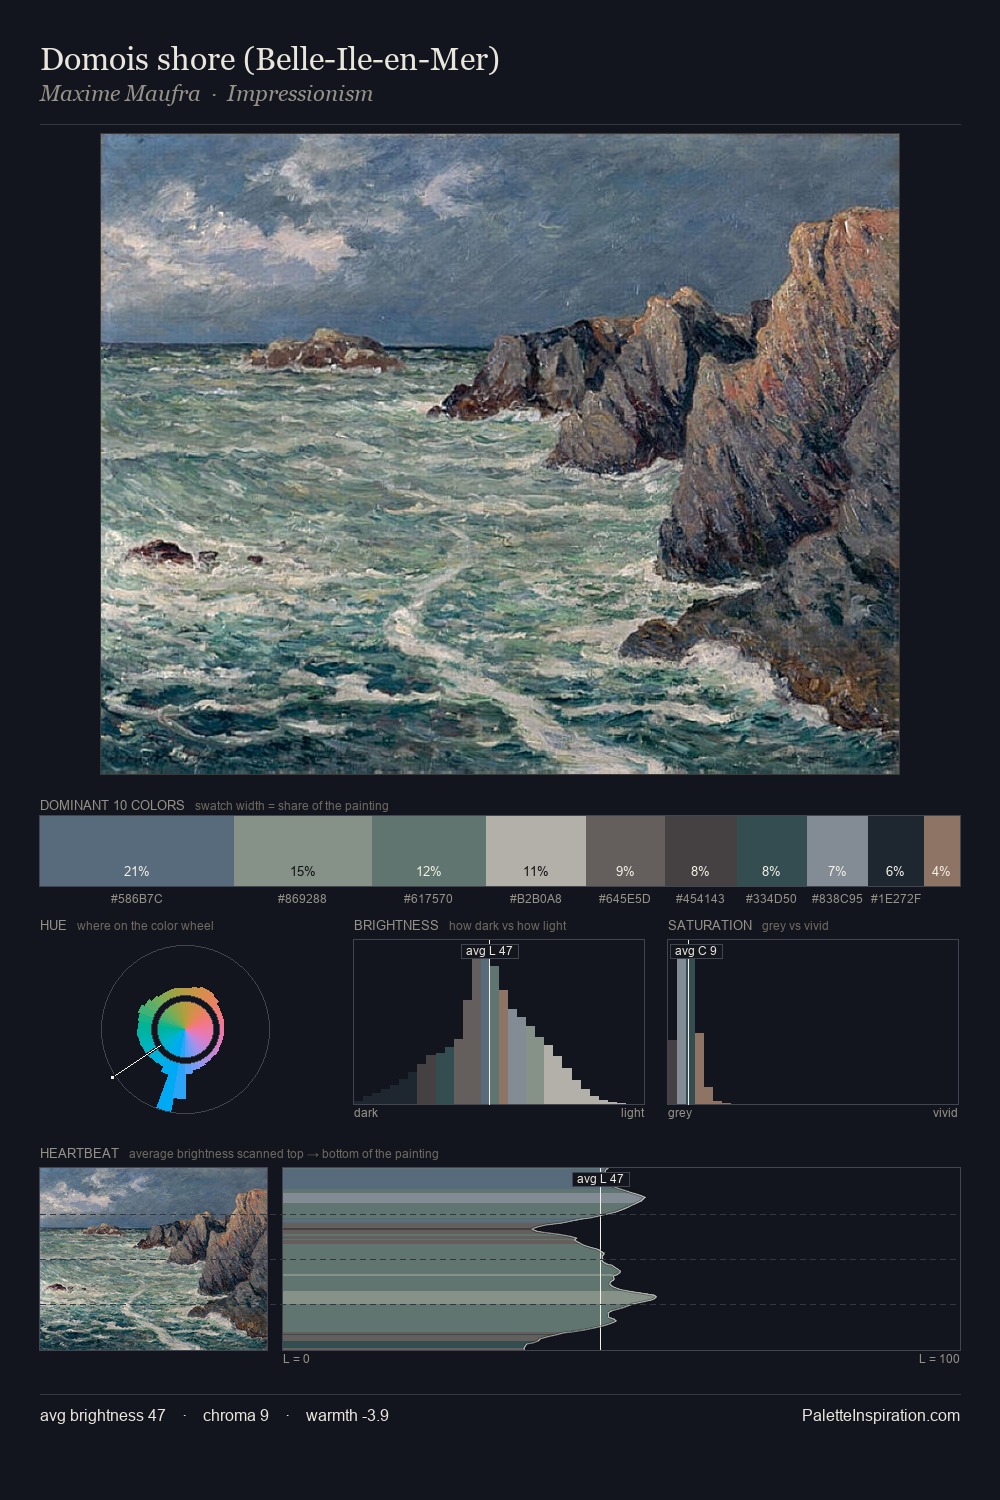Screen dimensions: 1000x1500
Task: Click the 'Impressionism' style label
Action: (300, 94)
